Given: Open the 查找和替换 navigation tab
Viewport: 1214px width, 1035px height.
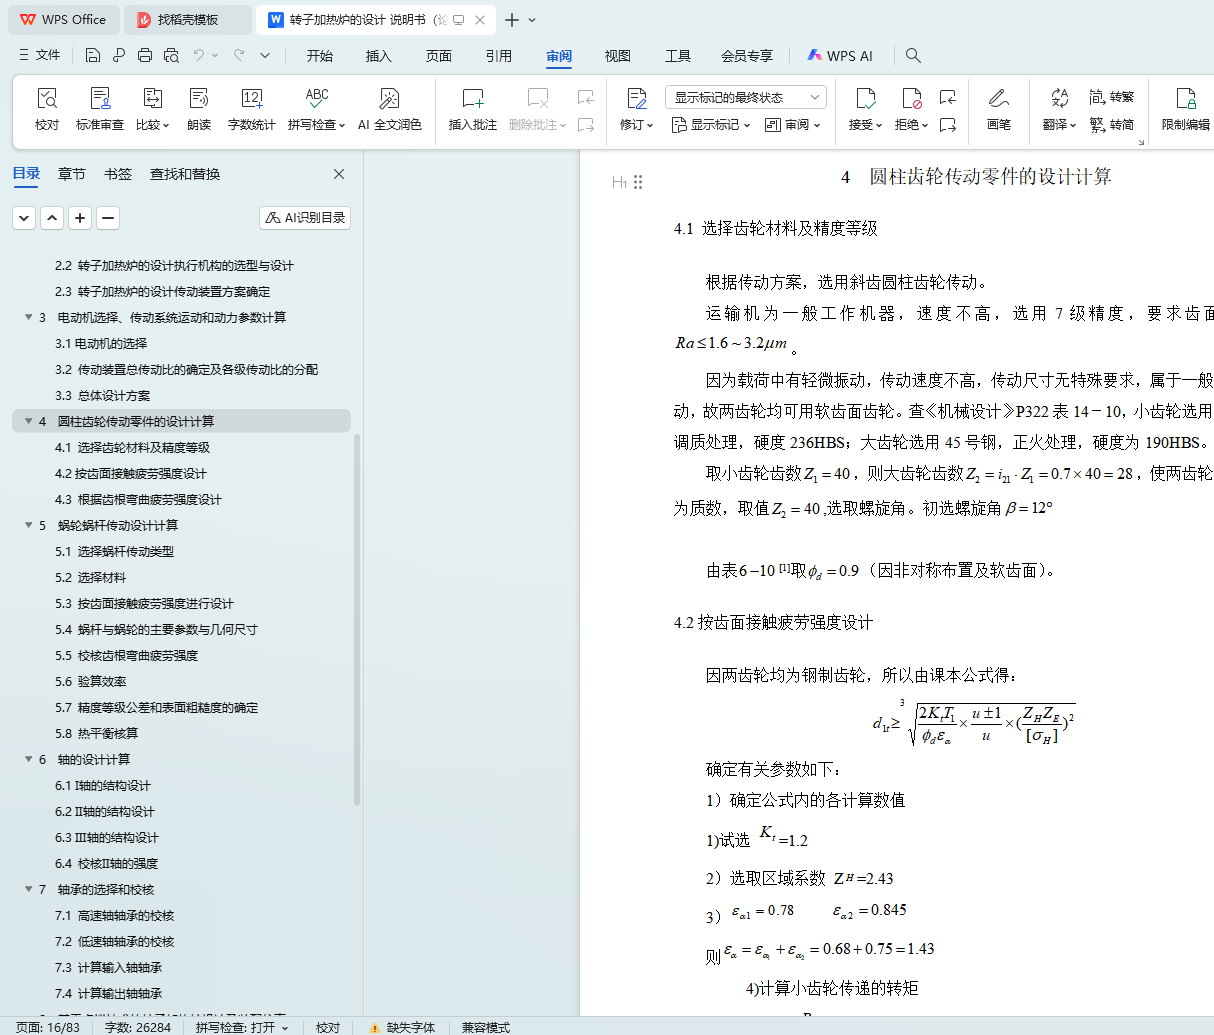Looking at the screenshot, I should coord(185,174).
